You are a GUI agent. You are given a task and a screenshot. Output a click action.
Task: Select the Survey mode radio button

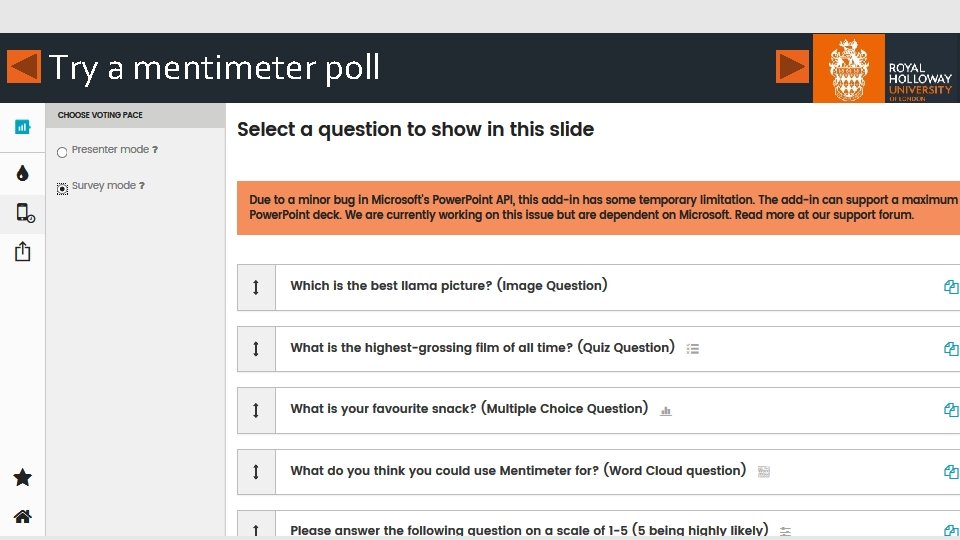coord(62,188)
